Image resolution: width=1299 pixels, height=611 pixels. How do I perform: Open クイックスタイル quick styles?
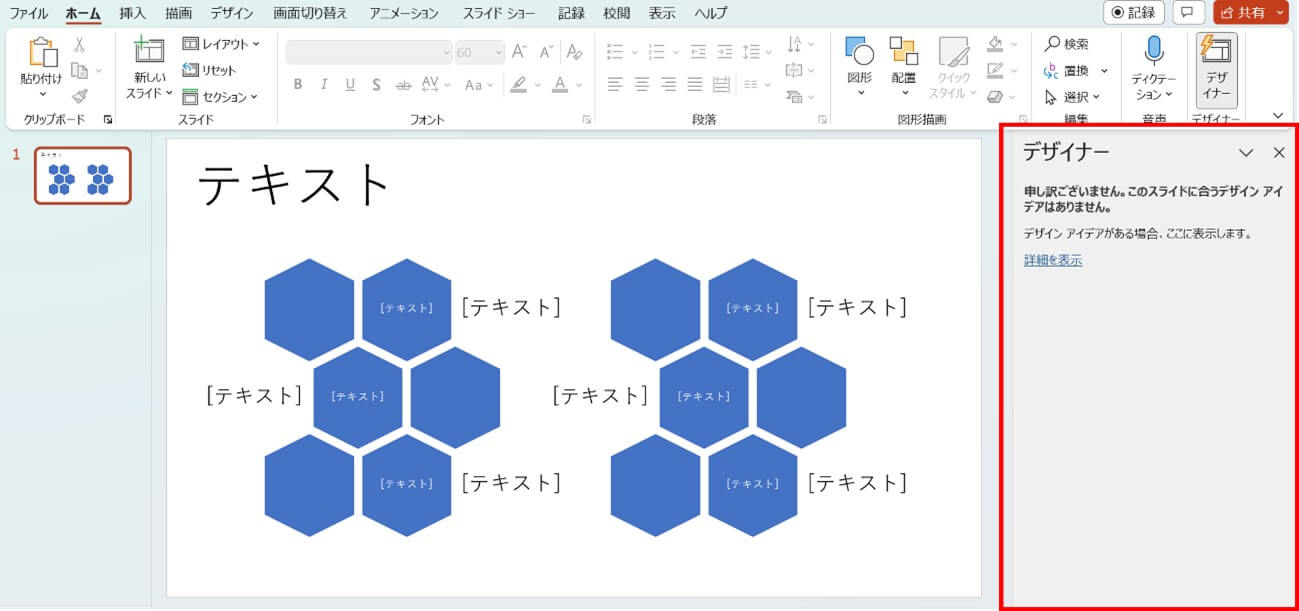coord(952,68)
